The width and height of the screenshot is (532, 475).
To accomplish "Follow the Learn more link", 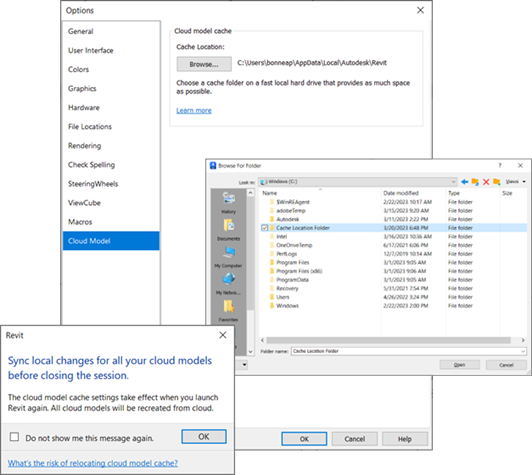I will pos(194,111).
